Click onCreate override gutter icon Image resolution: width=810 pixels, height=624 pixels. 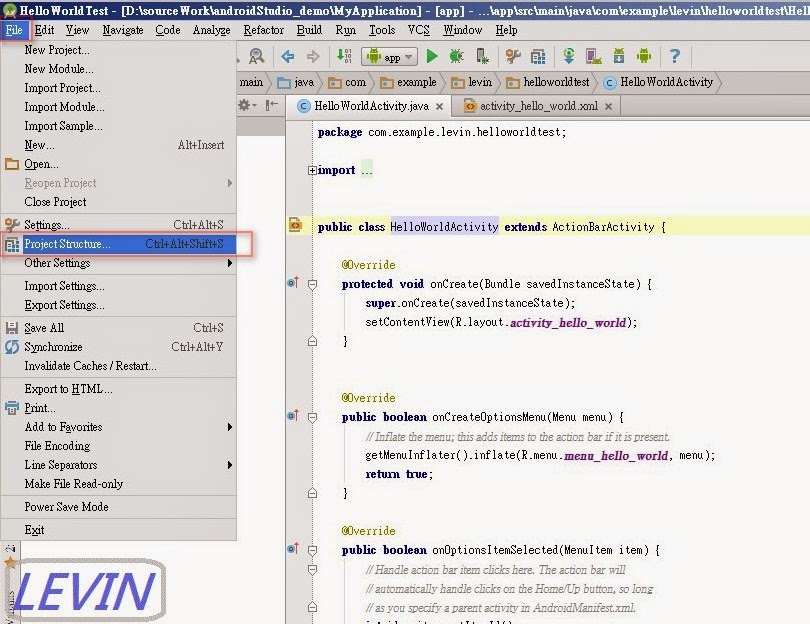coord(293,283)
